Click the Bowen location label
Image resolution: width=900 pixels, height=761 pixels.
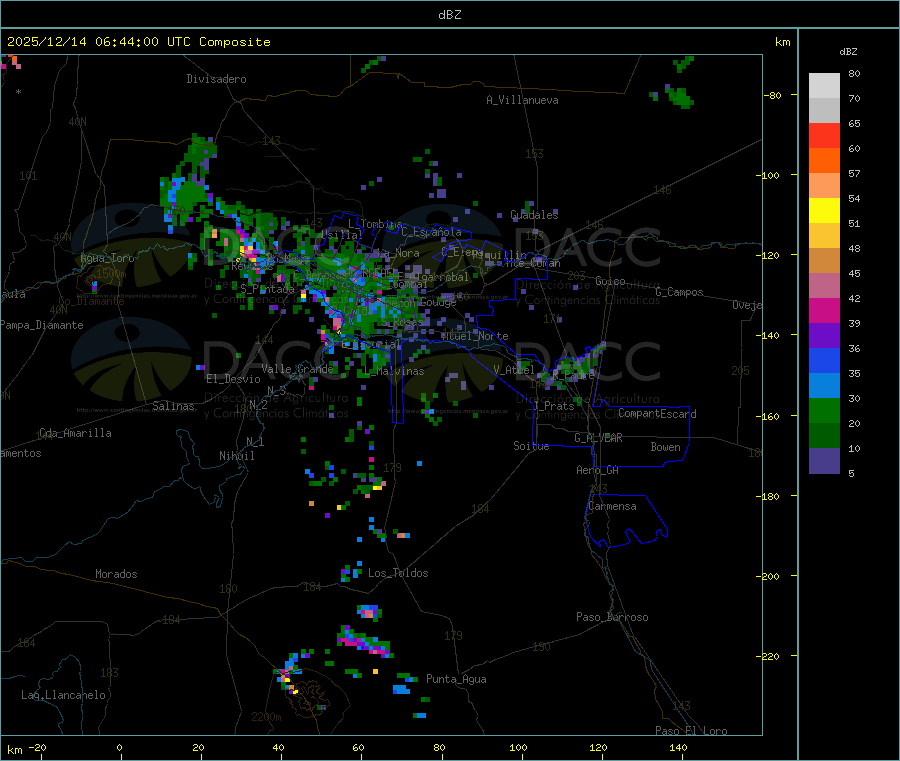[x=665, y=447]
